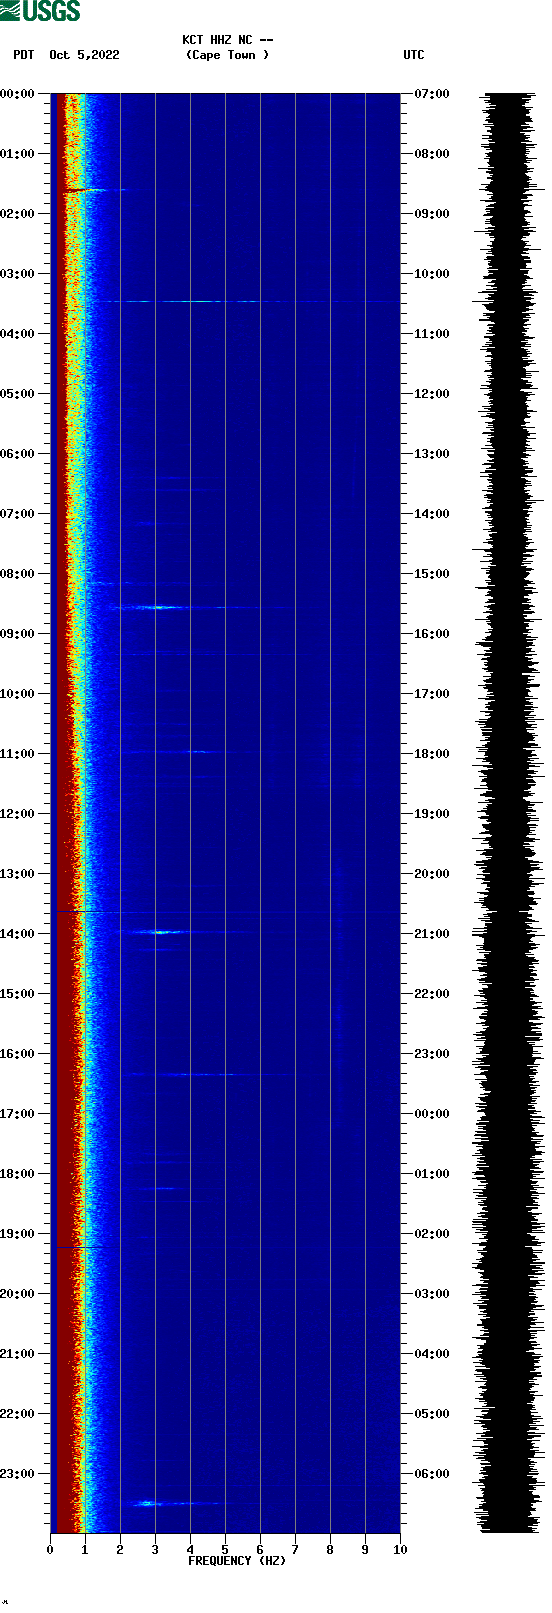Click the frequency axis value '0'
The width and height of the screenshot is (552, 1613).
(50, 1550)
